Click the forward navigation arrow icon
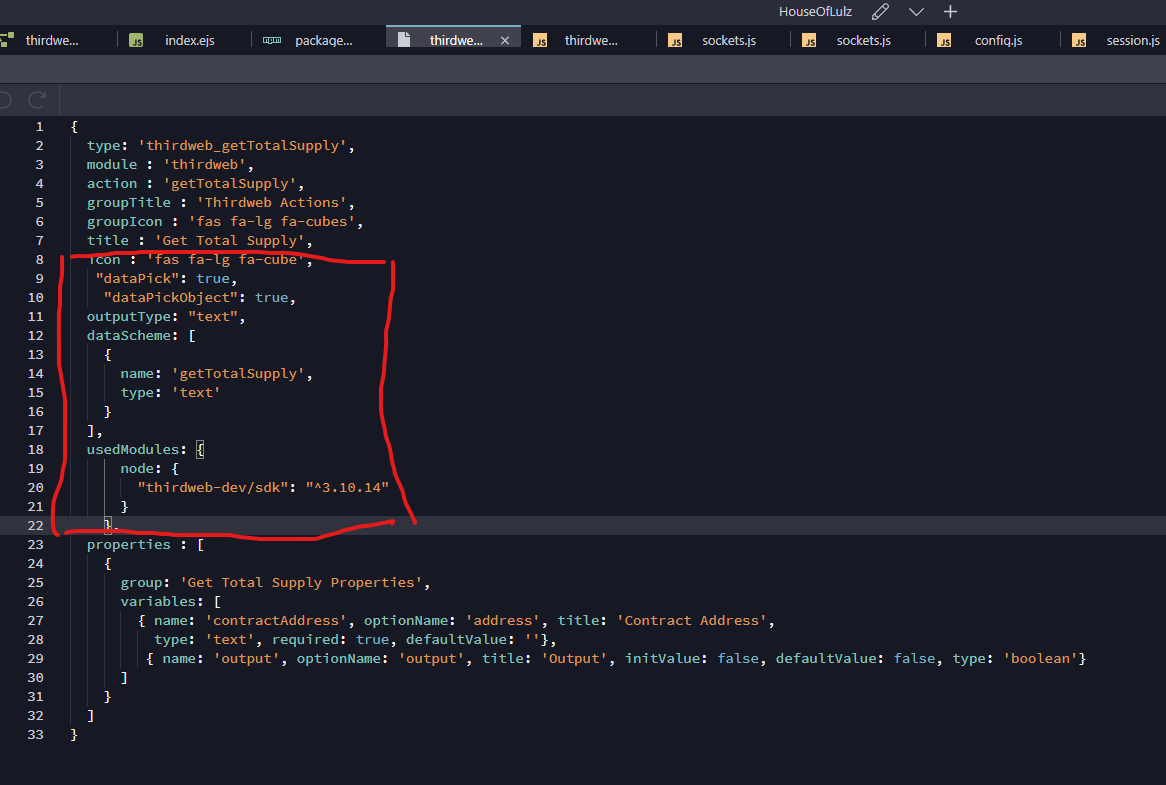 point(37,99)
